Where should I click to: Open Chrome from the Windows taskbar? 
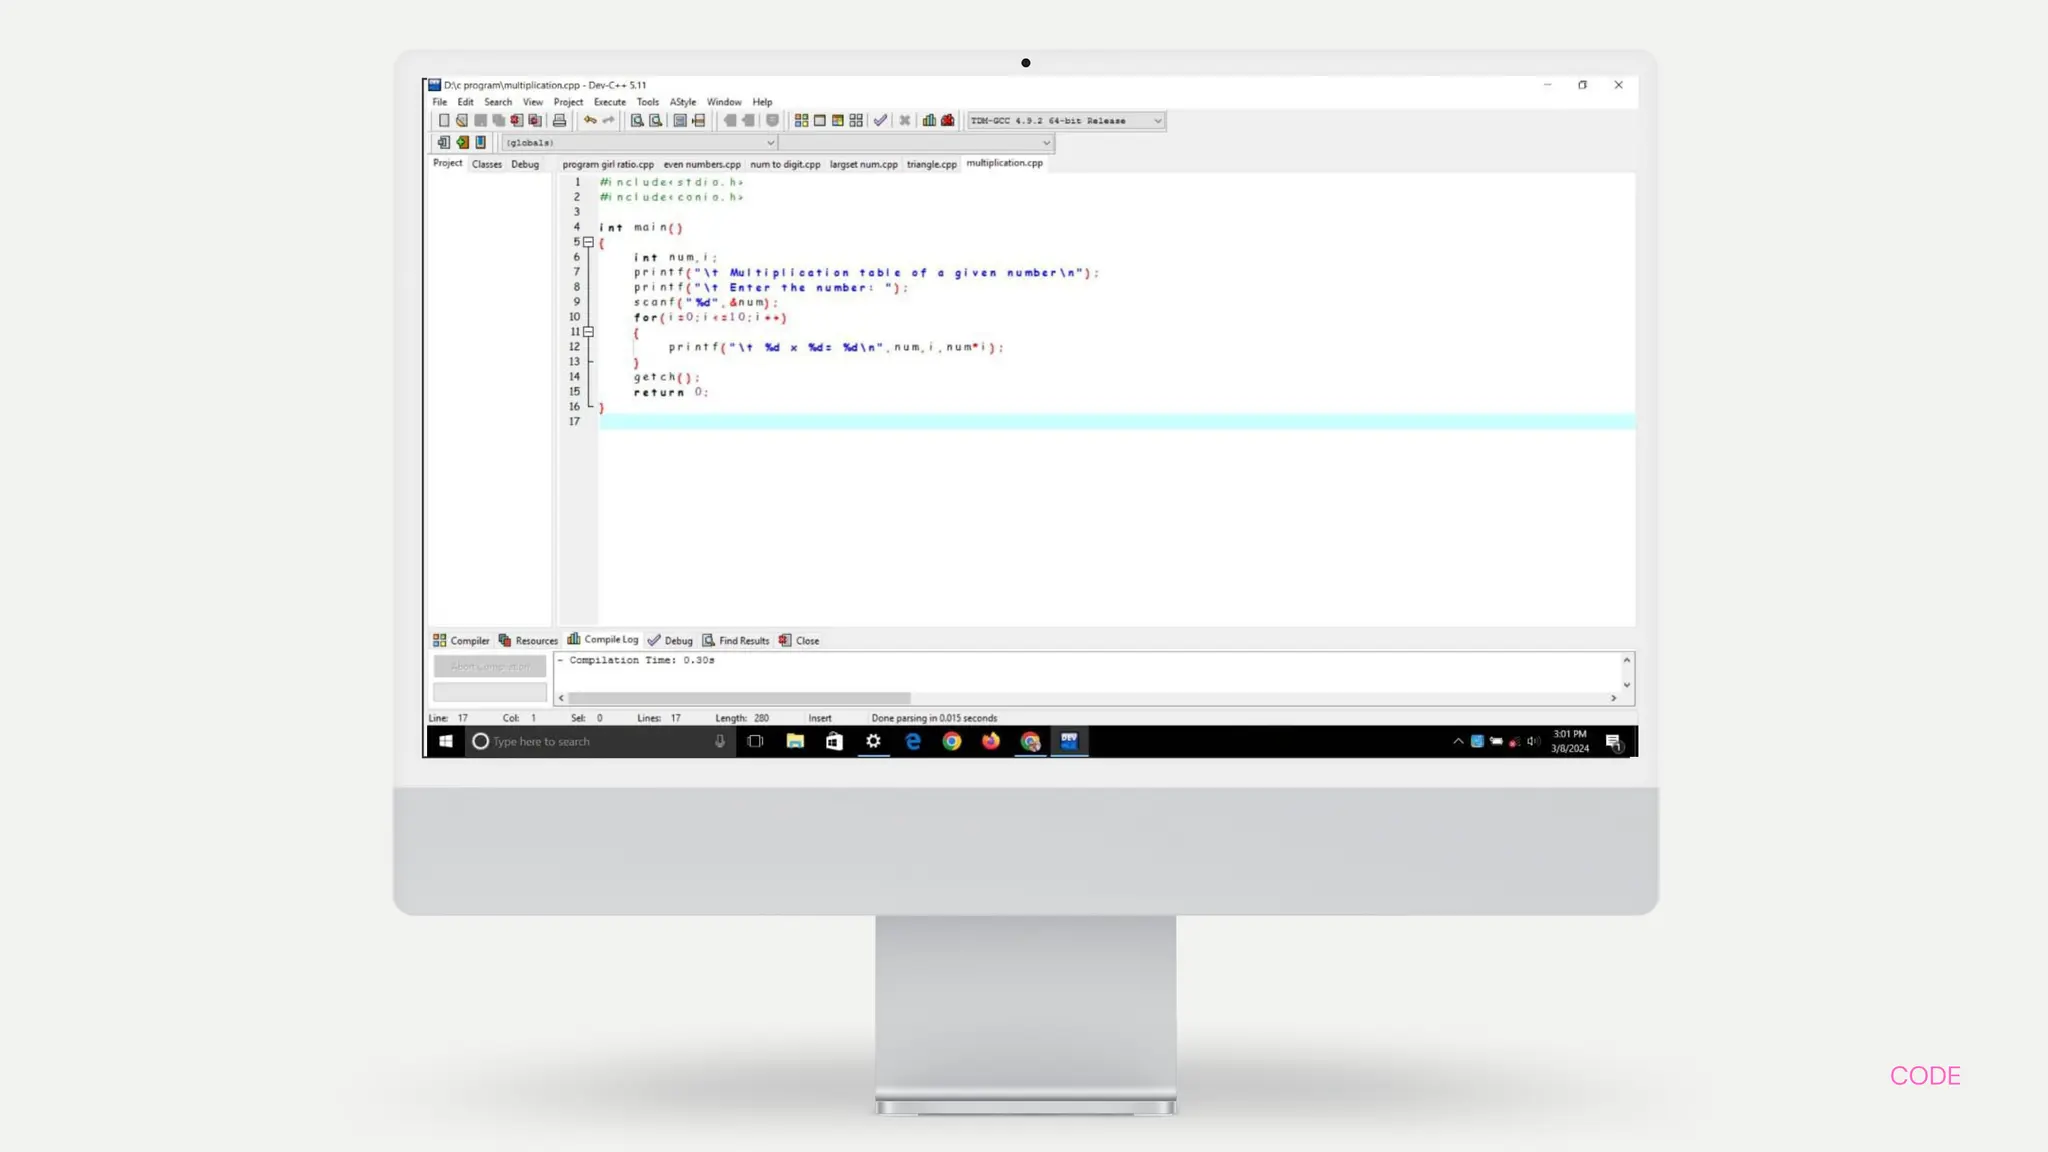[952, 741]
